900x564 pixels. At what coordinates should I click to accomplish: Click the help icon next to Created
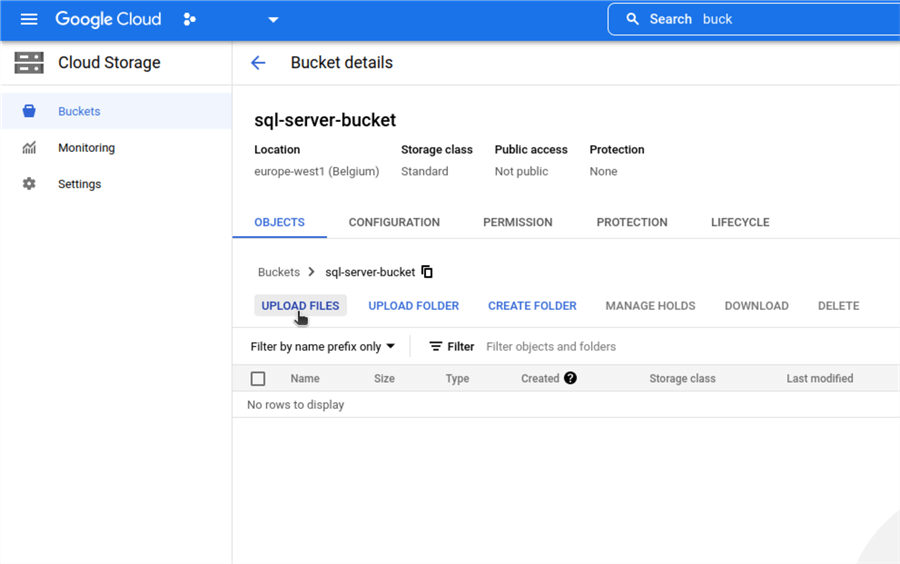[x=570, y=378]
